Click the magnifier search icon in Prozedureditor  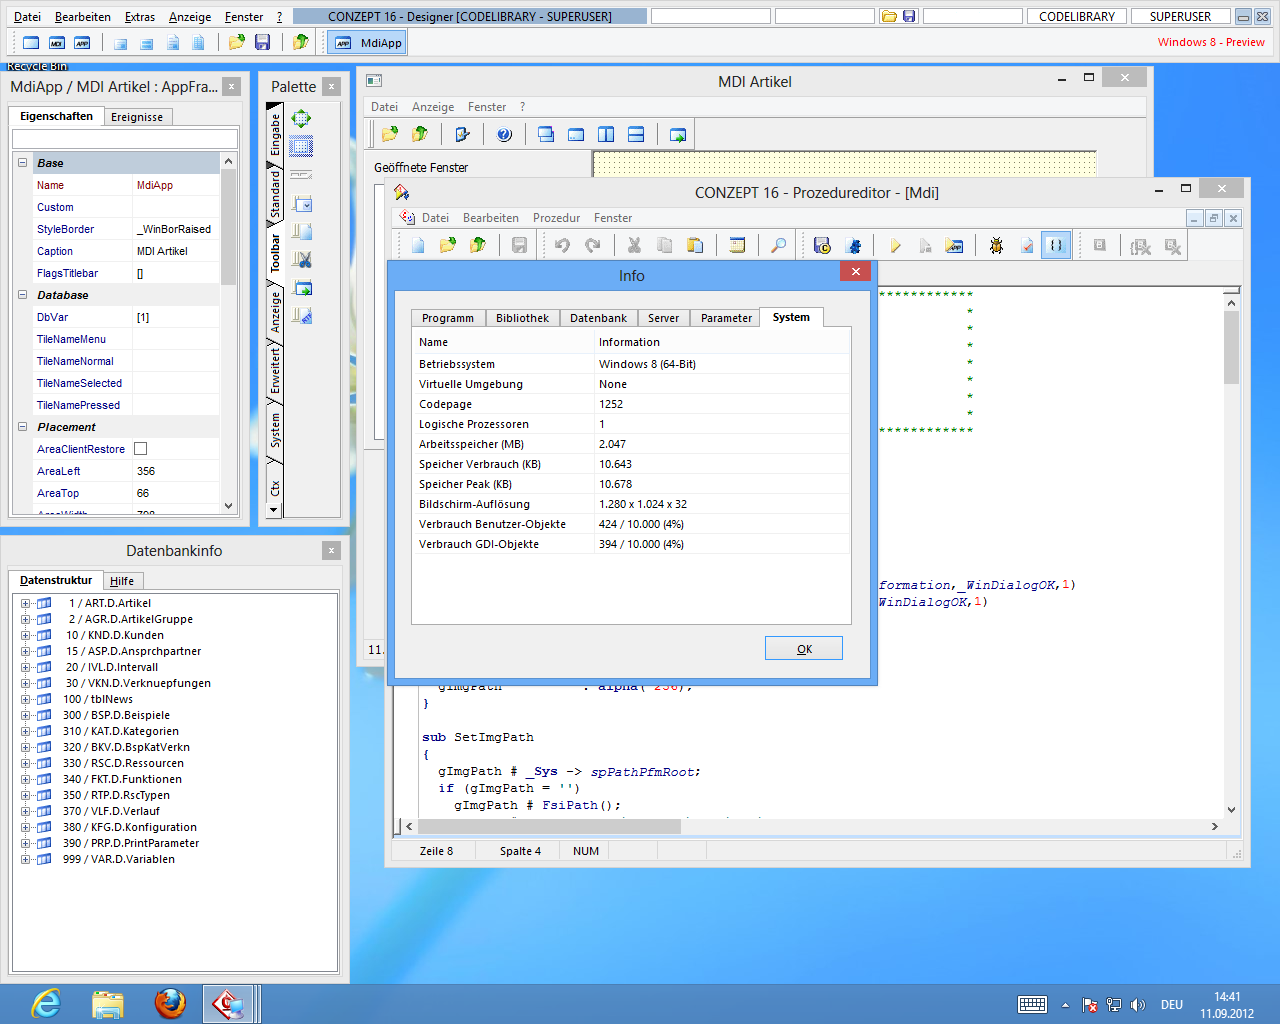click(778, 245)
